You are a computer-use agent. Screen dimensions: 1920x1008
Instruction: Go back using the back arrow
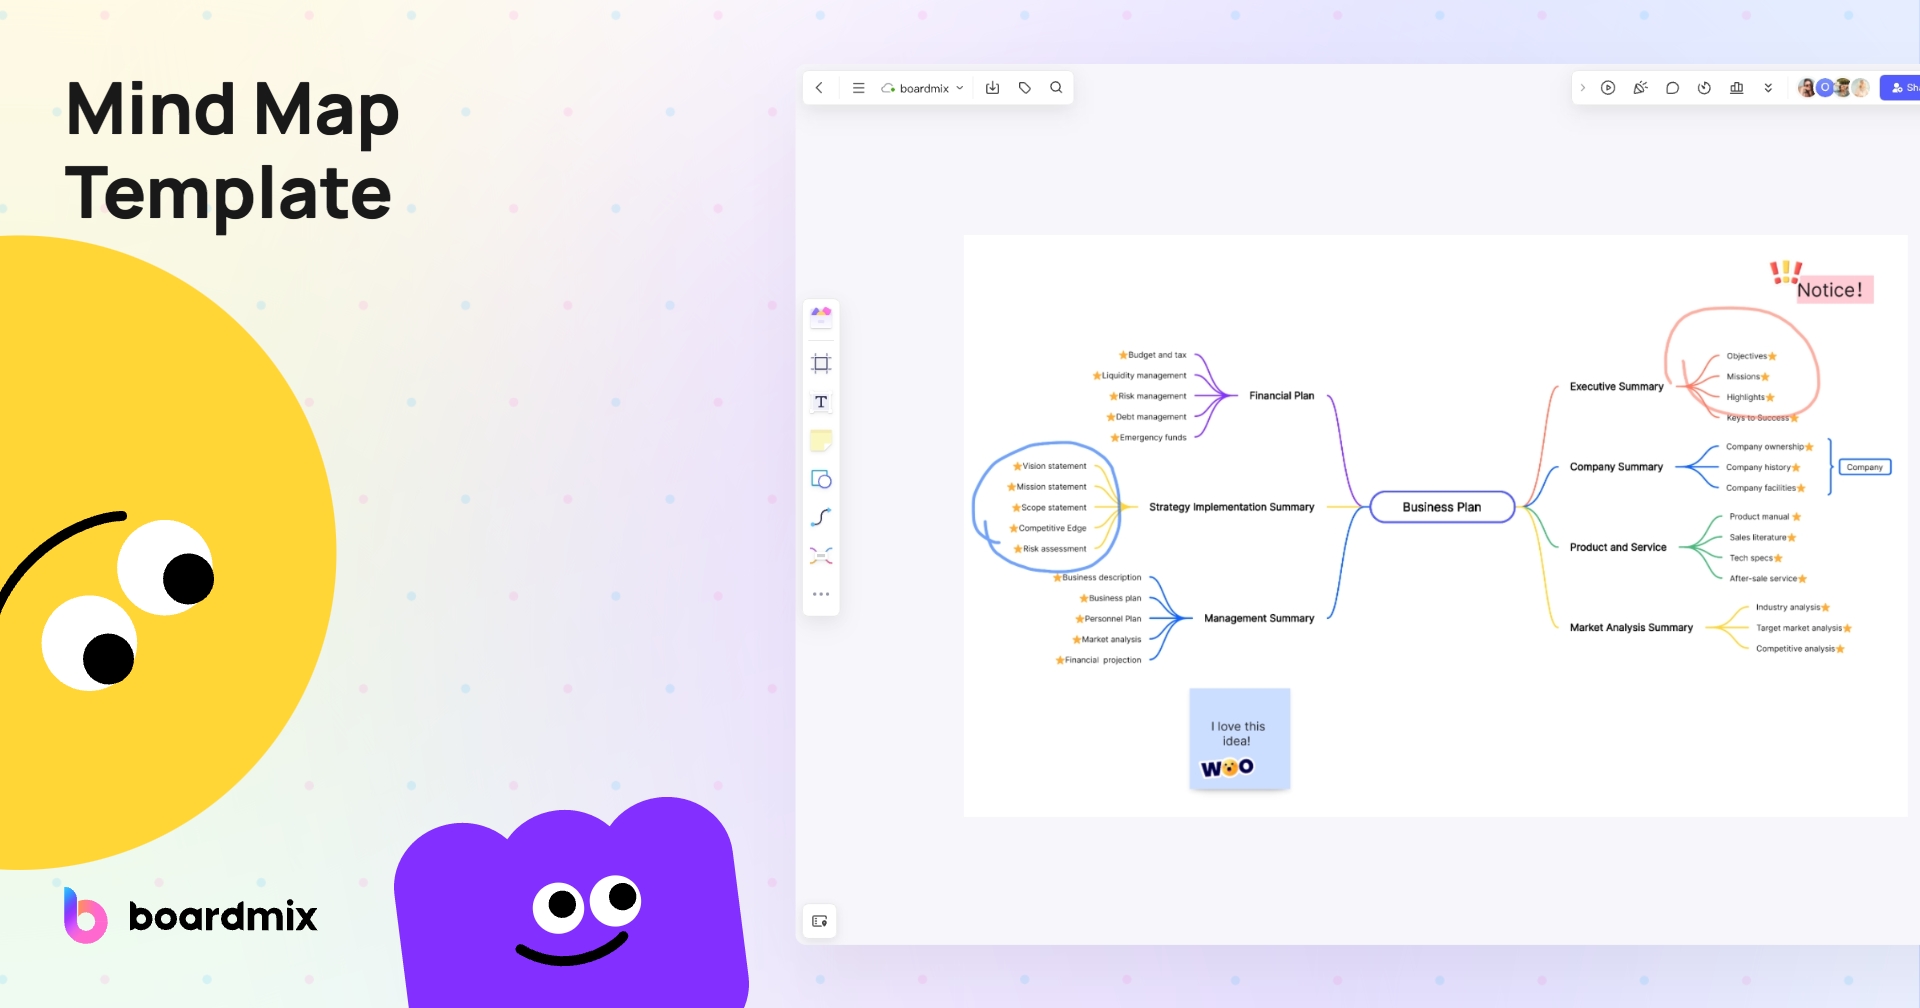819,87
